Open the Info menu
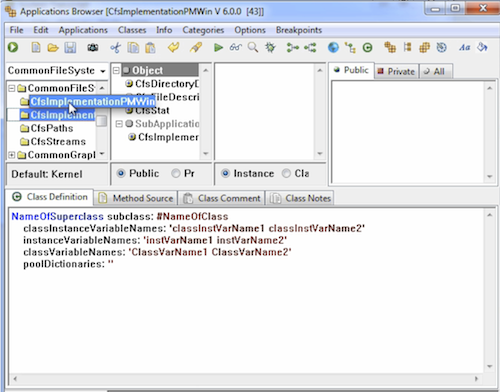Viewport: 500px width, 392px height. coord(164,30)
